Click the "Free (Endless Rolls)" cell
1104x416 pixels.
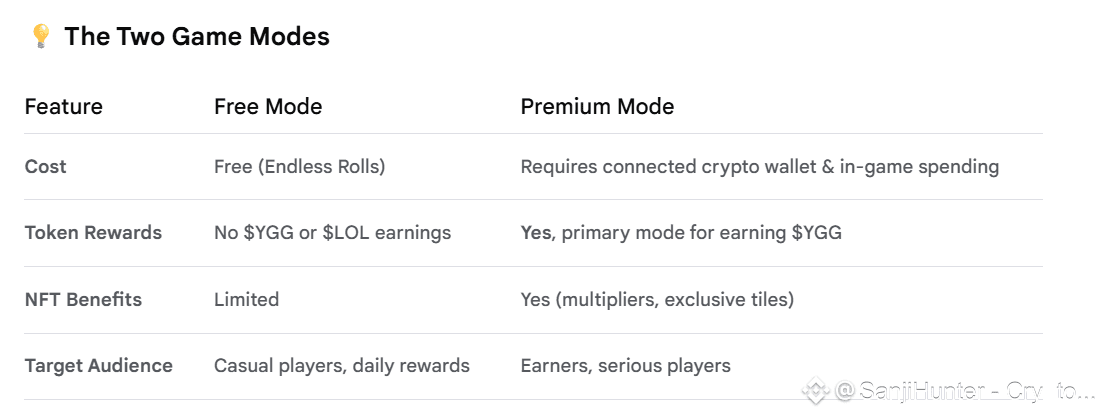tap(299, 166)
